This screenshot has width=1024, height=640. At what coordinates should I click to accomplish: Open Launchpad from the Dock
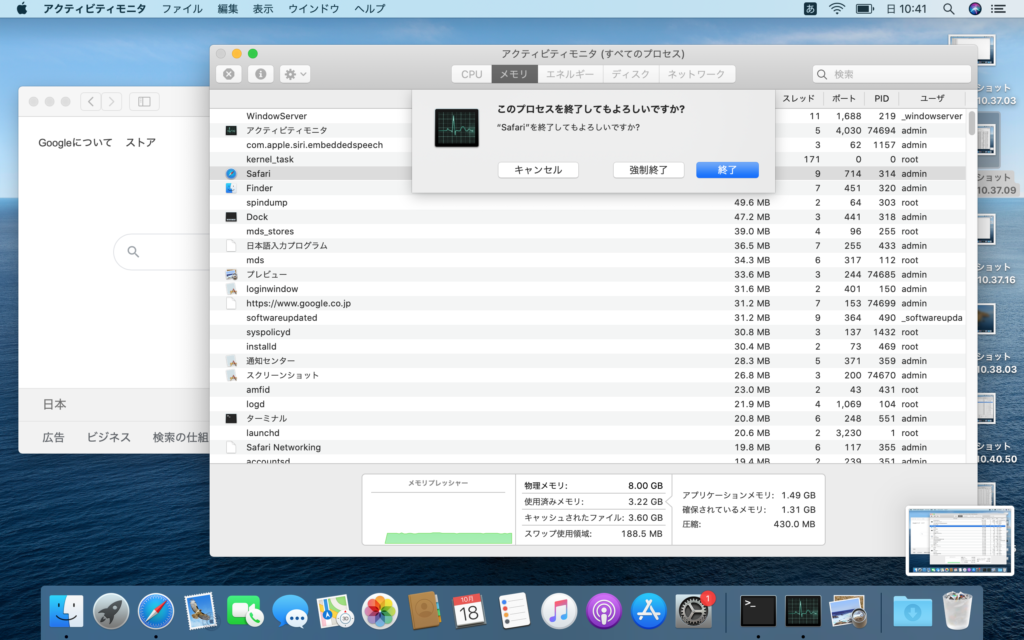(x=110, y=612)
